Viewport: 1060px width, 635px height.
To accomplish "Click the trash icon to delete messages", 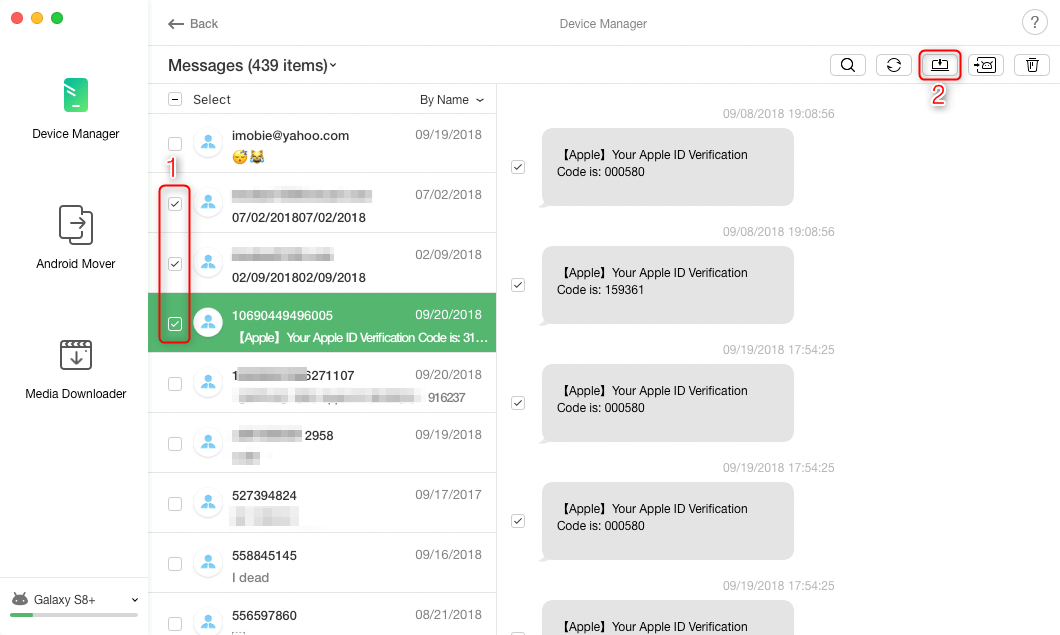I will (x=1031, y=64).
